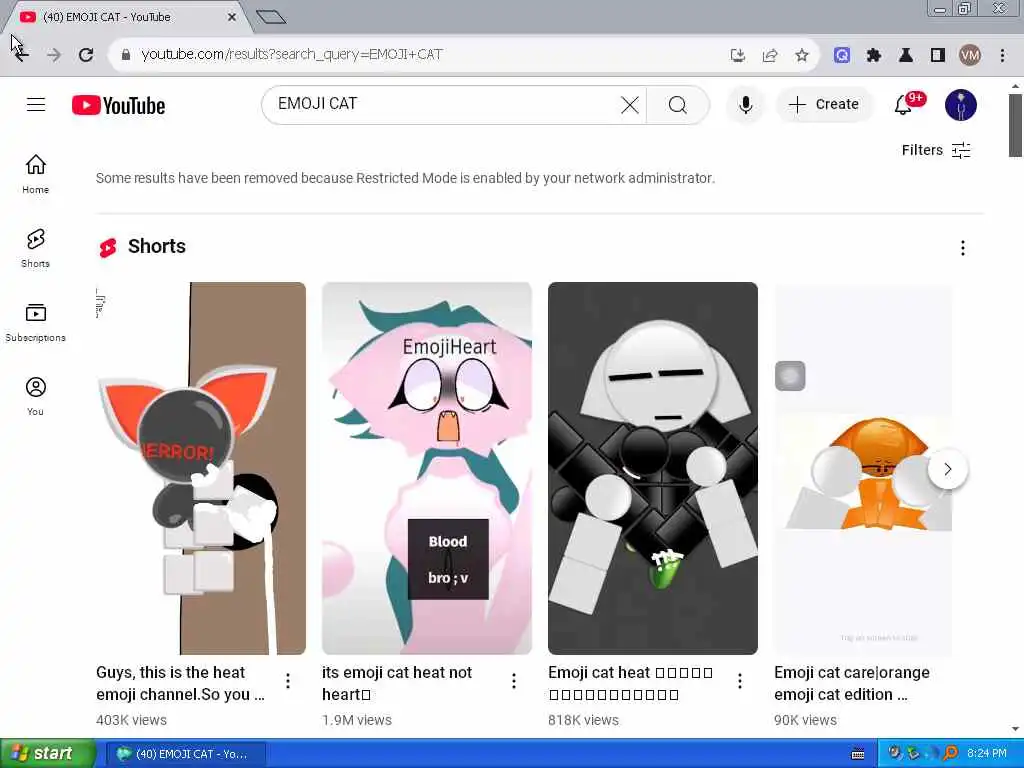Open the VM browser profile avatar
1024x768 pixels.
point(970,56)
